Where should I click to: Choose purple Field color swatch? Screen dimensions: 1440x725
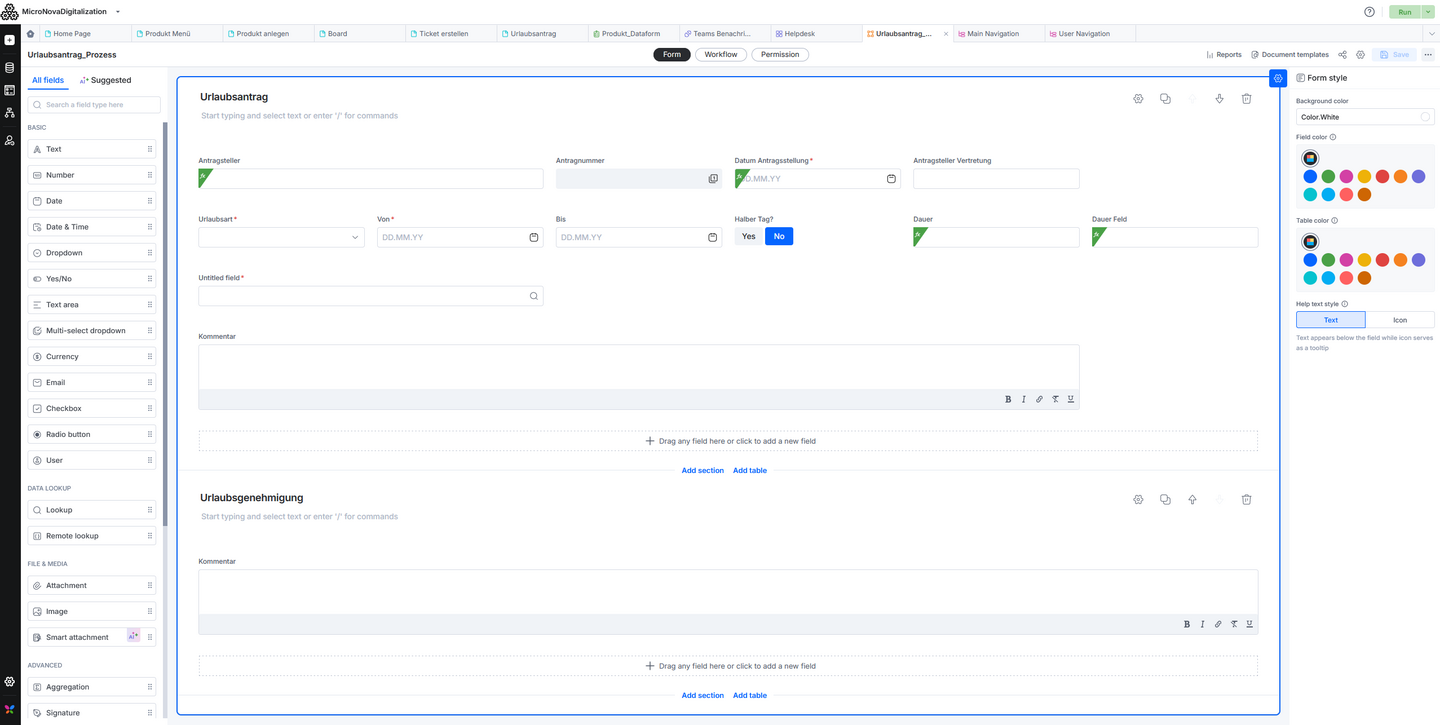[1418, 177]
